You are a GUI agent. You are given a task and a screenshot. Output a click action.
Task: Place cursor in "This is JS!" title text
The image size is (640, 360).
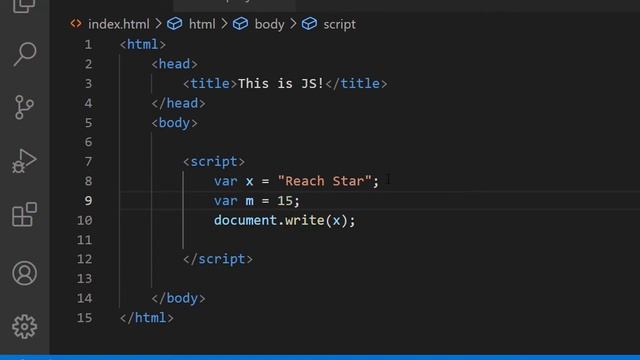(x=281, y=84)
